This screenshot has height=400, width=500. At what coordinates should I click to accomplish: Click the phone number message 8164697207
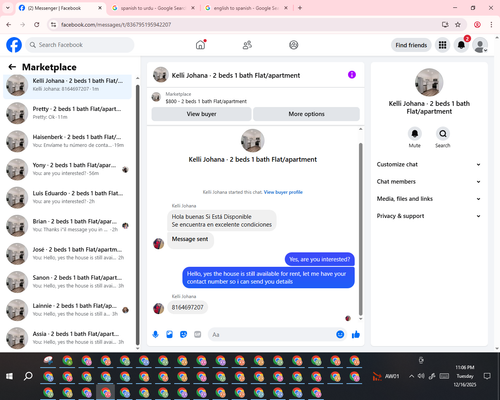(x=187, y=307)
